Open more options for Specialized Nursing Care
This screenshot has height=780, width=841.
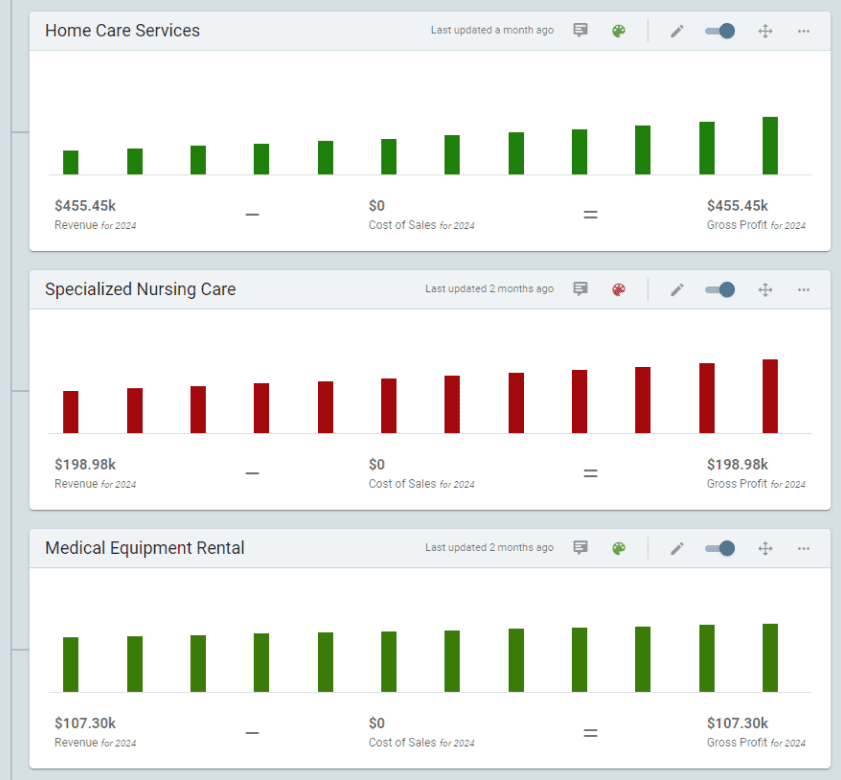point(803,290)
